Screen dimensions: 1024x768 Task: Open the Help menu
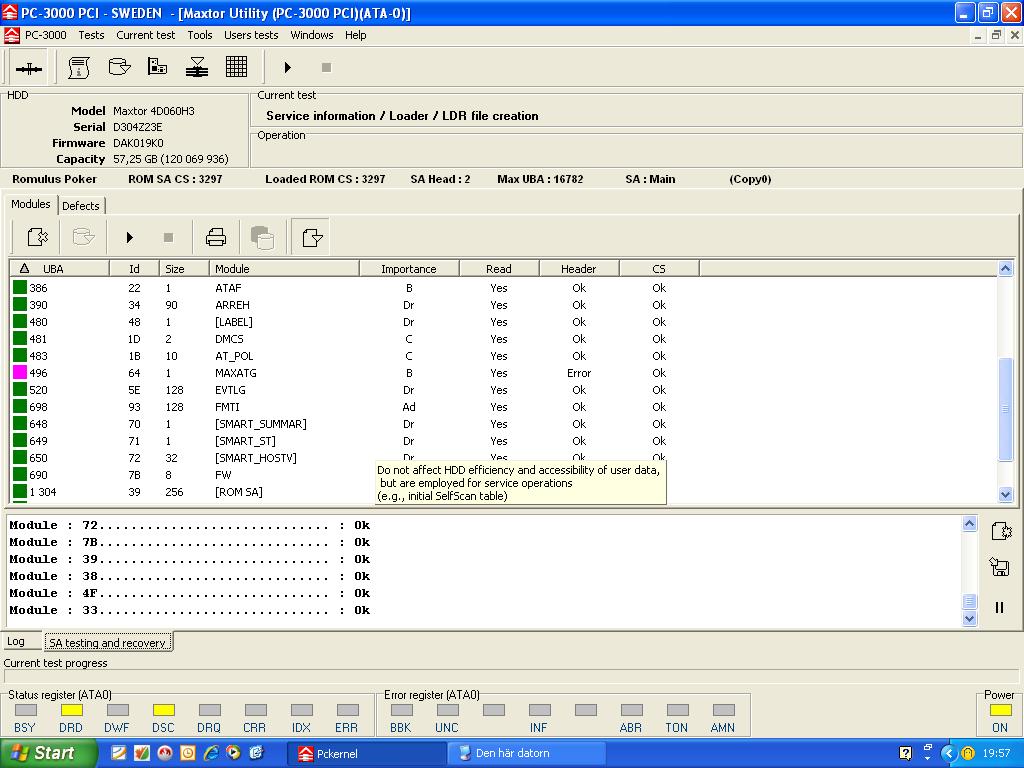[355, 35]
